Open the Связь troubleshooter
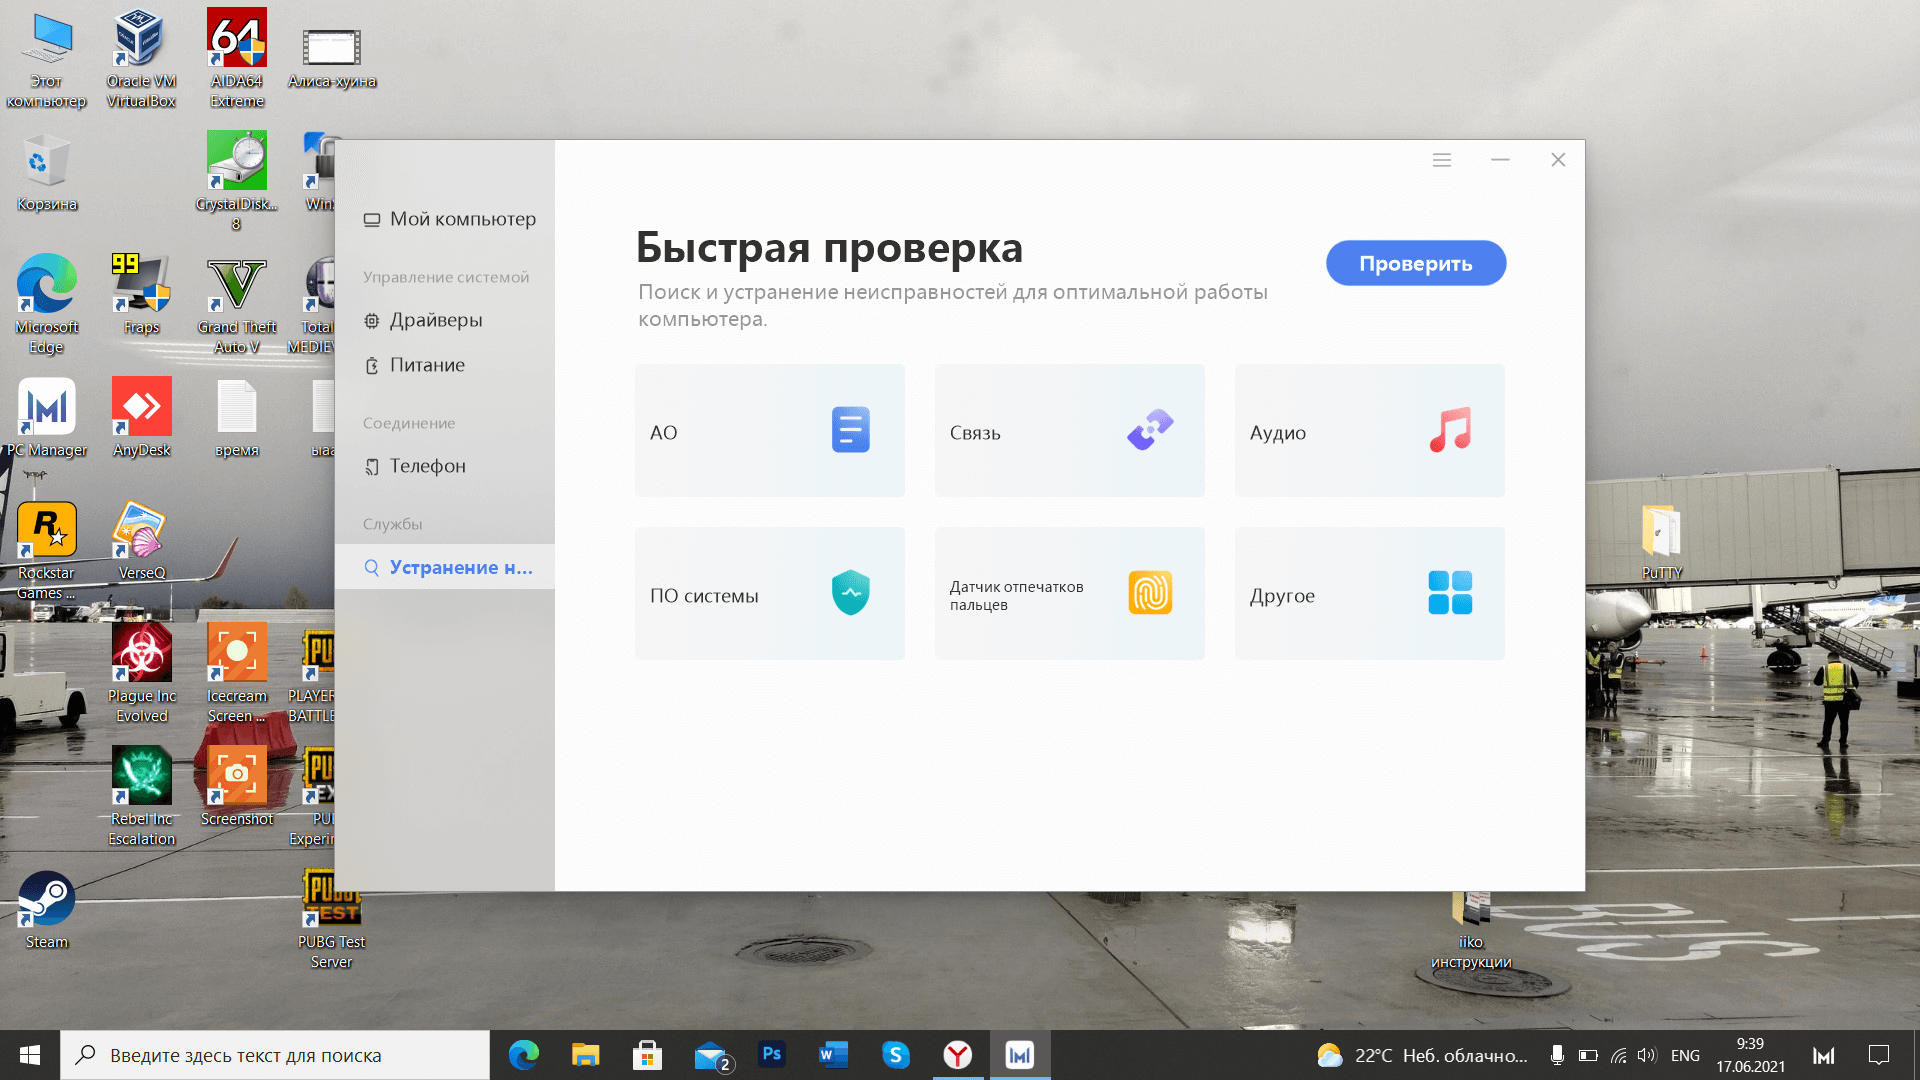The height and width of the screenshot is (1080, 1920). (x=1069, y=431)
